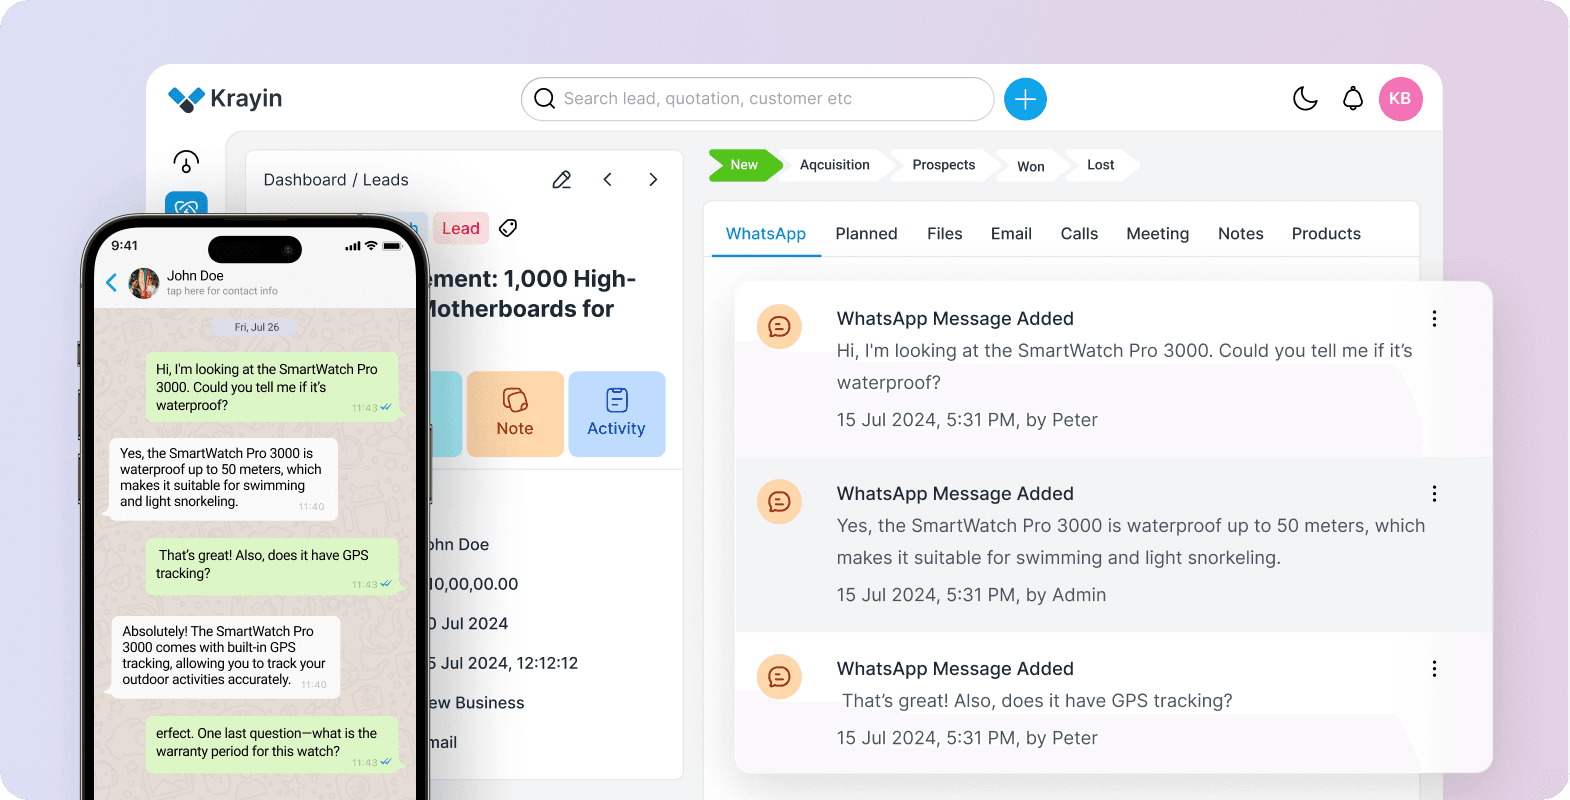
Task: Open options menu for first WhatsApp message
Action: pos(1434,319)
